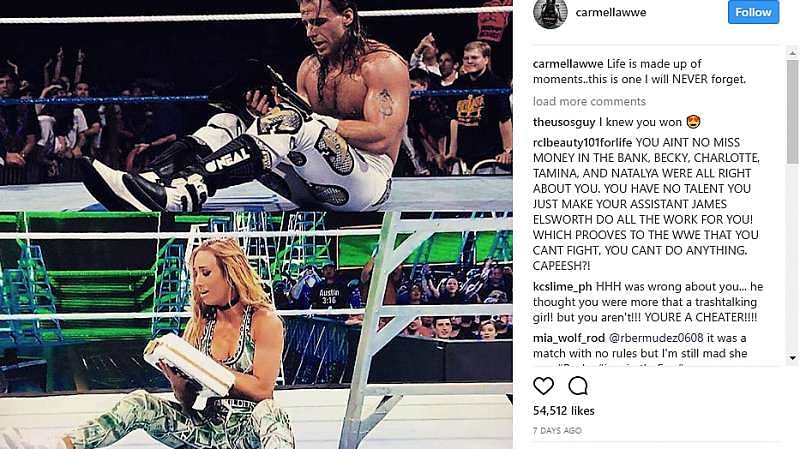Click the @rbermudez0608 mention
The image size is (800, 449).
coord(656,338)
